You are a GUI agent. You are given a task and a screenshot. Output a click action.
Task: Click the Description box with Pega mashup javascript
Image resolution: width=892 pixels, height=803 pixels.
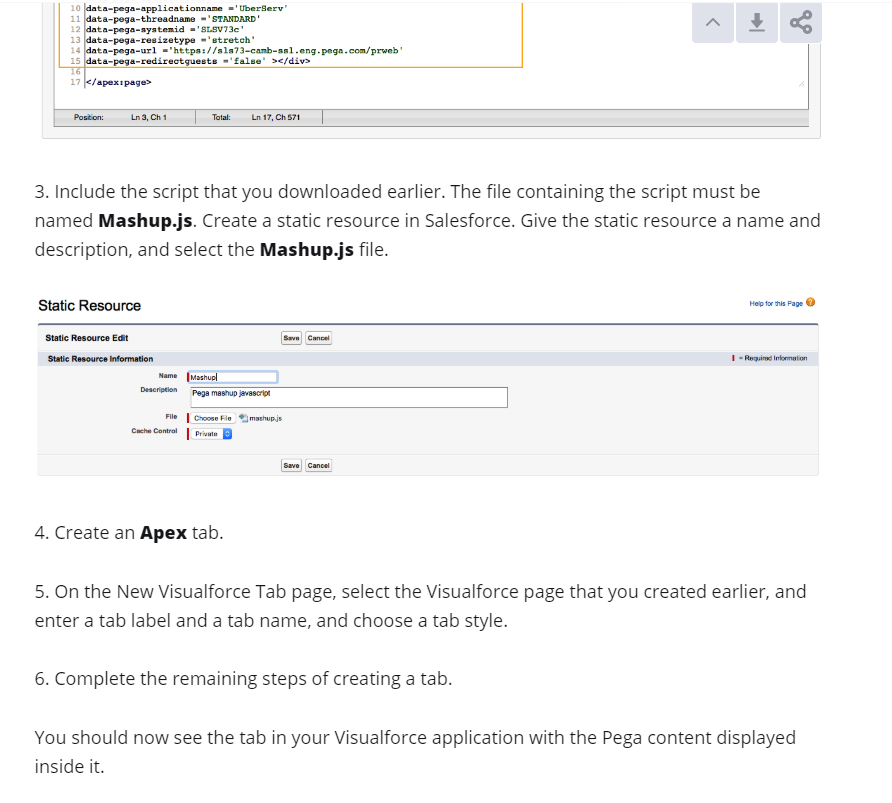349,398
